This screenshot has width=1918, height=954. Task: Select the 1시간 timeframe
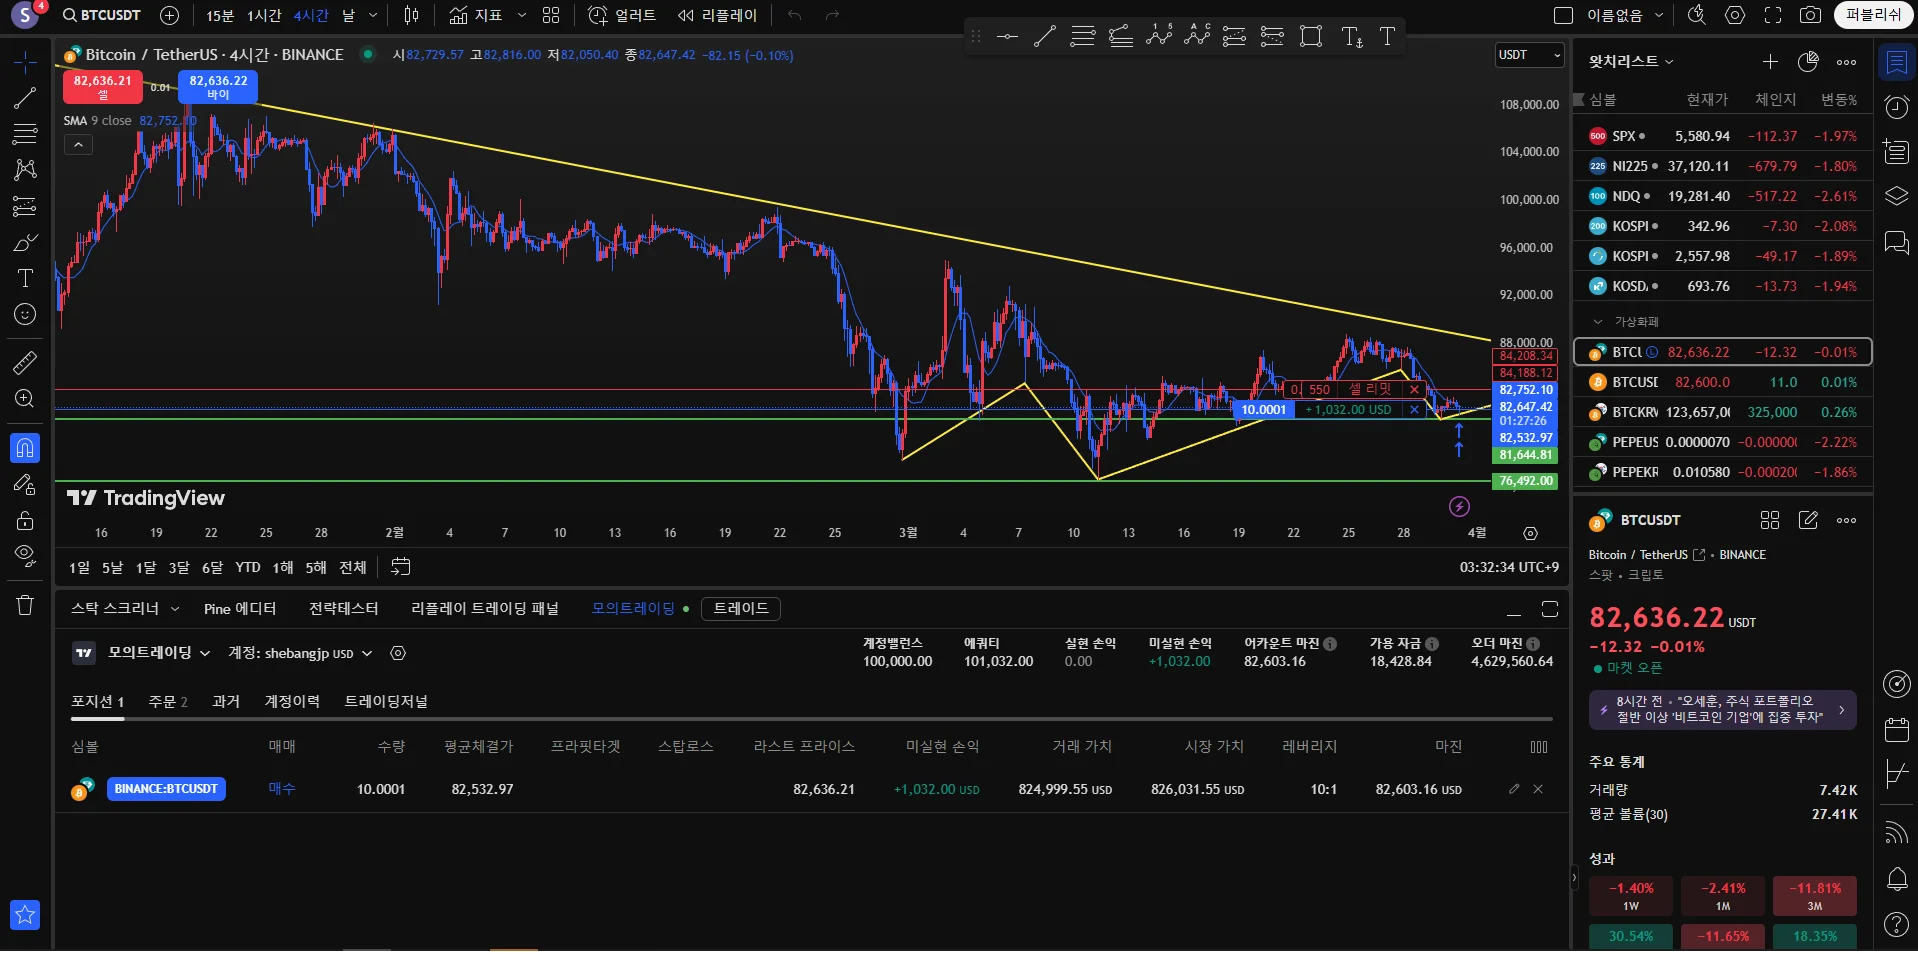tap(264, 15)
